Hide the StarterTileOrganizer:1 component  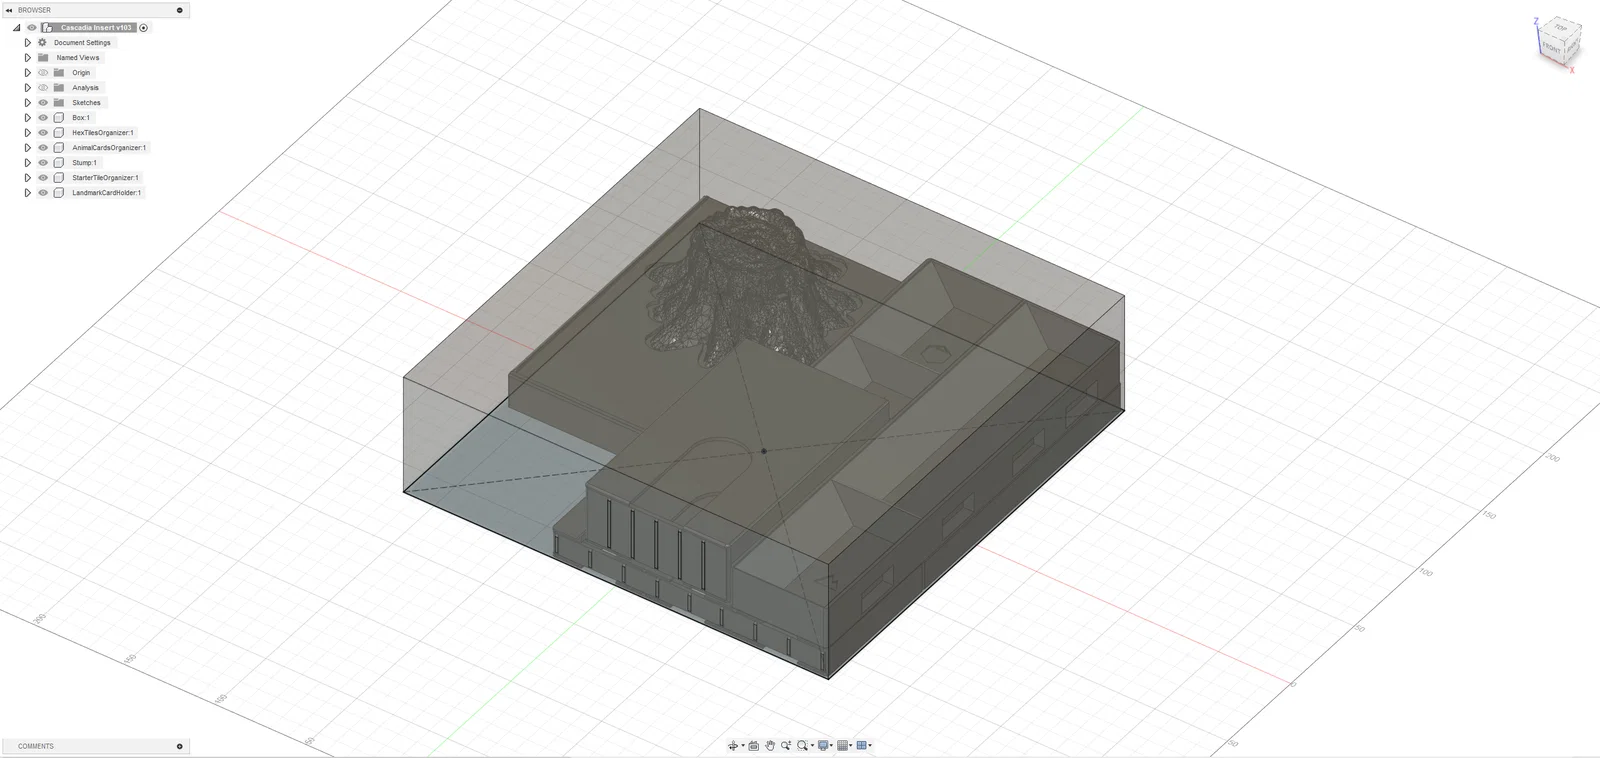[x=43, y=178]
